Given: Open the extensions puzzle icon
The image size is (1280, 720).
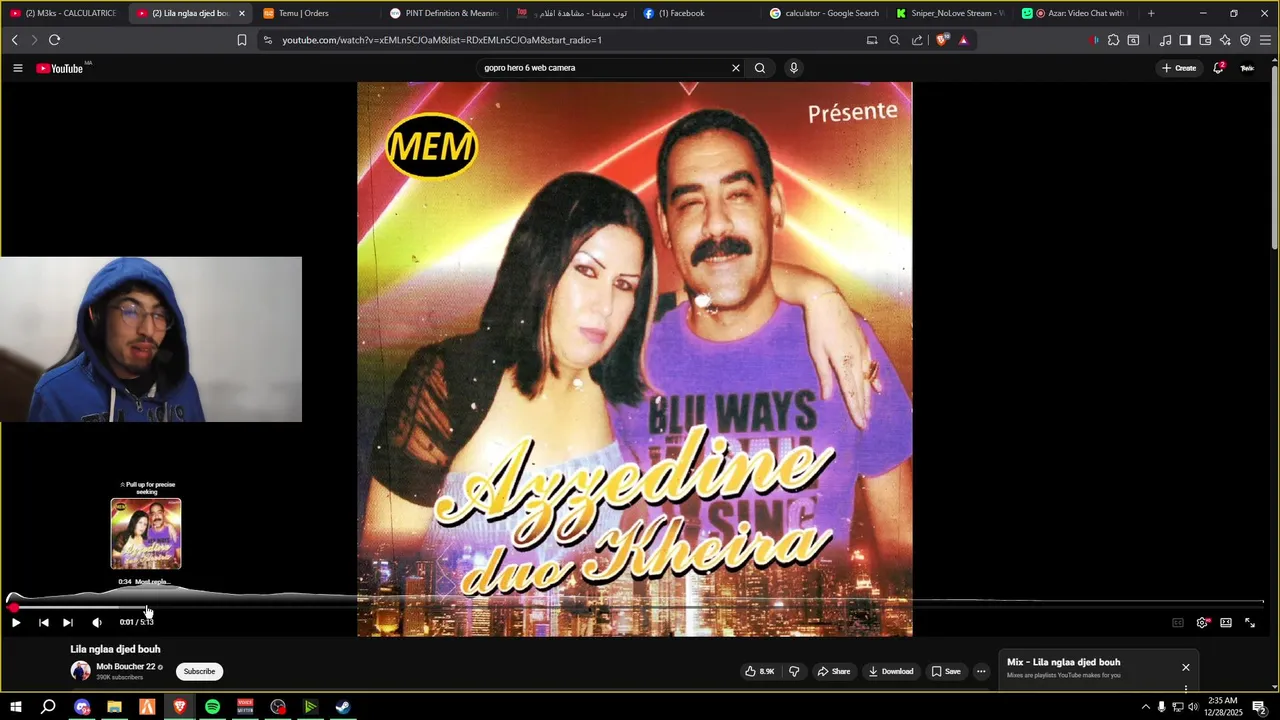Looking at the screenshot, I should point(1113,40).
